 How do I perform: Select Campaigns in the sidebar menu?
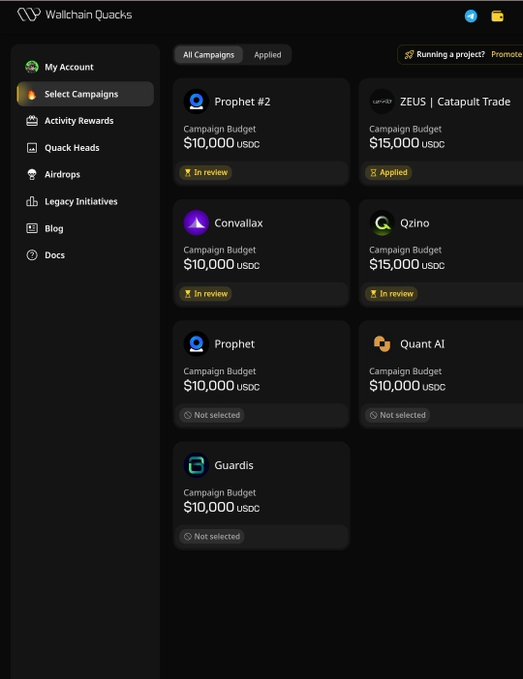tap(85, 94)
